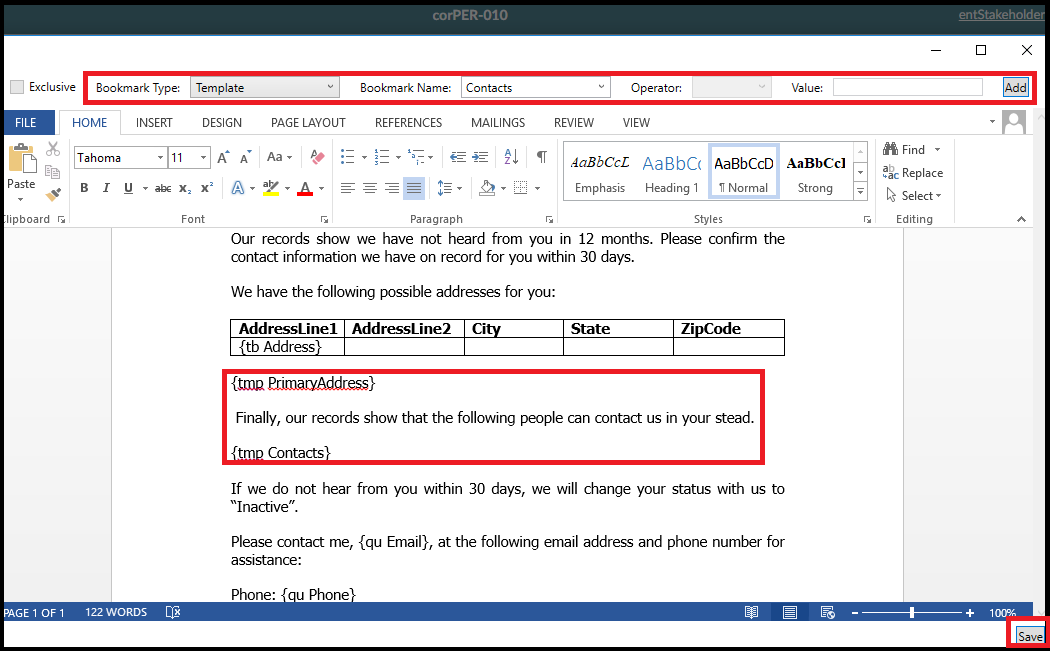Open the Operator dropdown
The width and height of the screenshot is (1050, 651).
(731, 88)
